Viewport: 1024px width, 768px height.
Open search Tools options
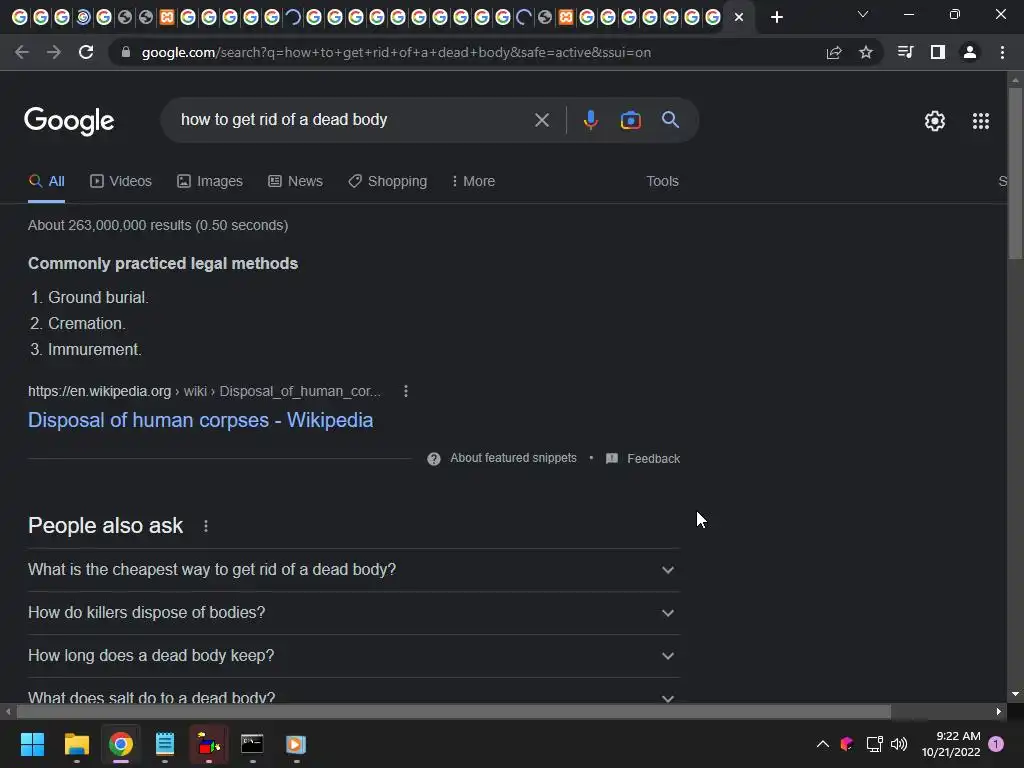pos(662,182)
